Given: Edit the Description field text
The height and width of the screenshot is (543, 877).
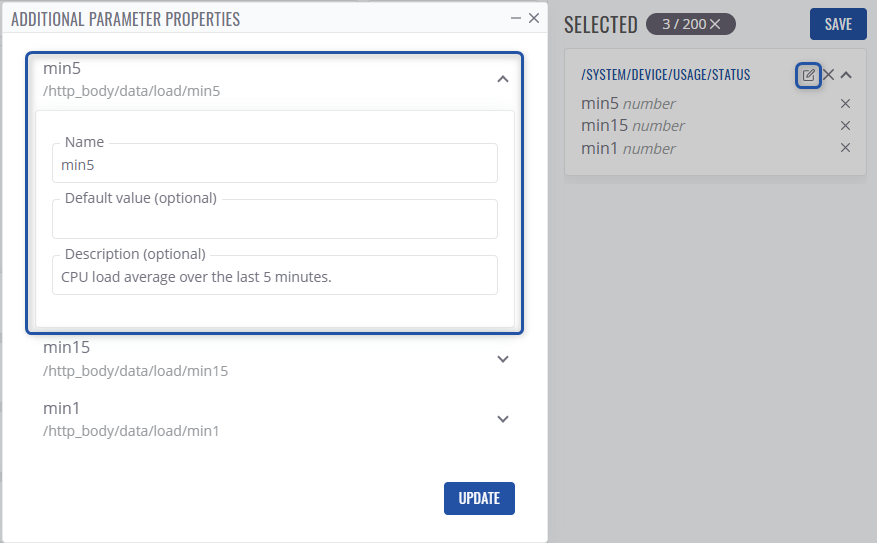Looking at the screenshot, I should pyautogui.click(x=274, y=276).
